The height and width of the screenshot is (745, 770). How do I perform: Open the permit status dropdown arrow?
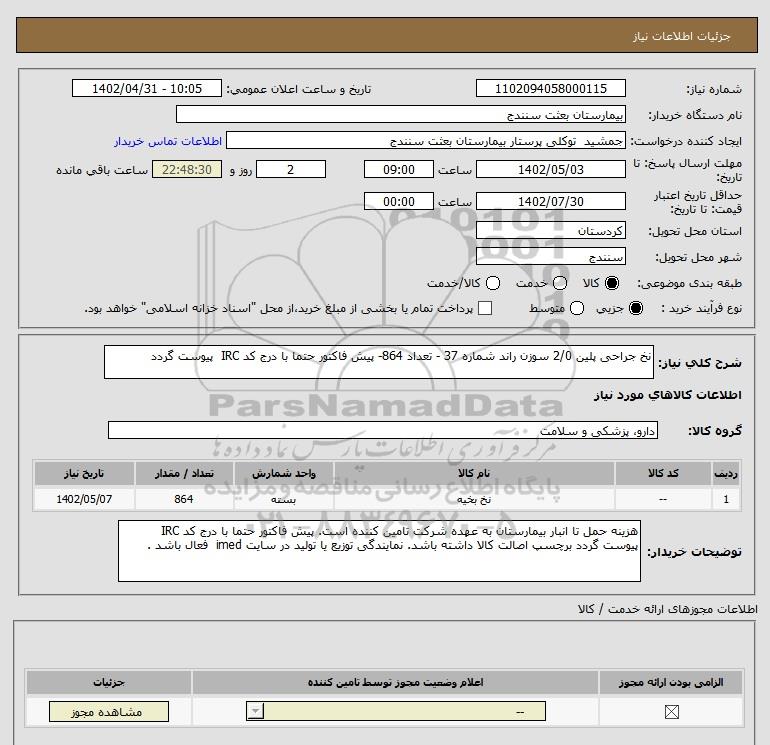pyautogui.click(x=256, y=711)
